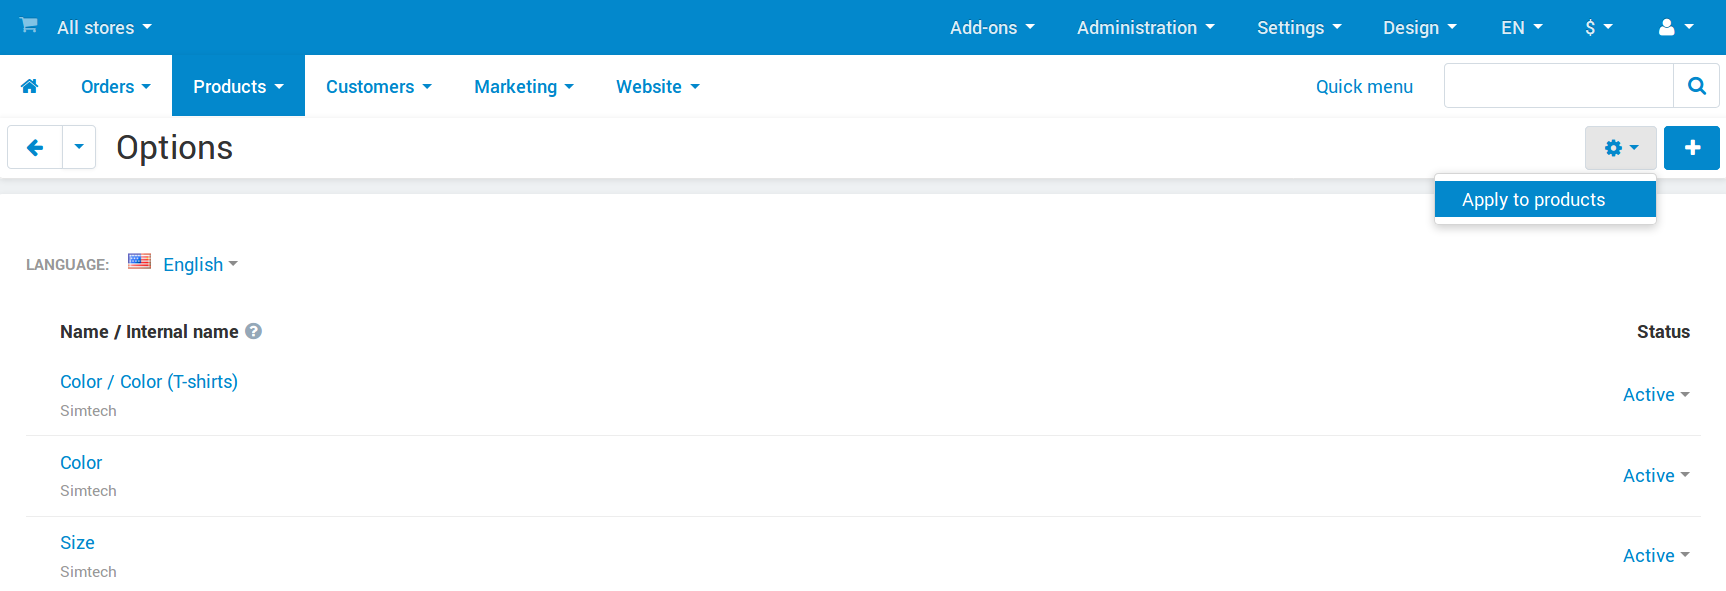The width and height of the screenshot is (1726, 591).
Task: Click the US flag language icon
Action: (x=140, y=262)
